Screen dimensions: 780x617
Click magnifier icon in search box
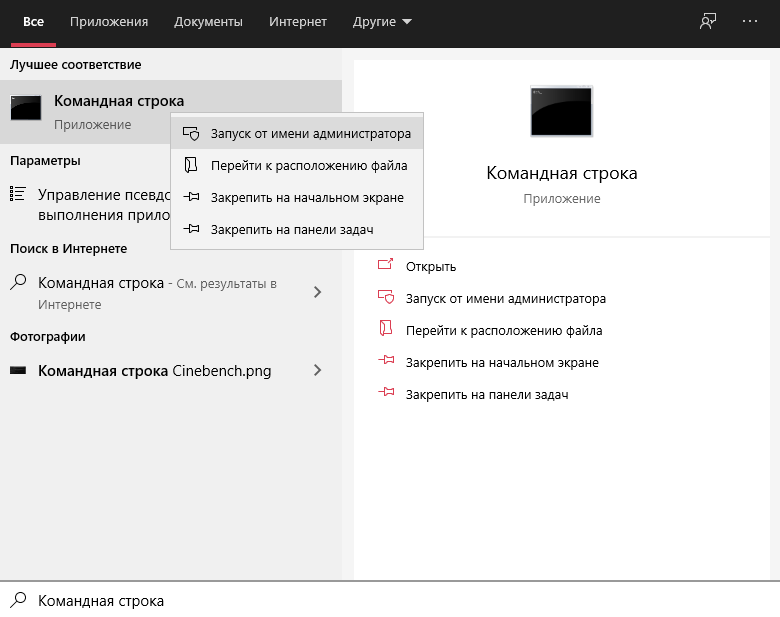click(x=18, y=600)
